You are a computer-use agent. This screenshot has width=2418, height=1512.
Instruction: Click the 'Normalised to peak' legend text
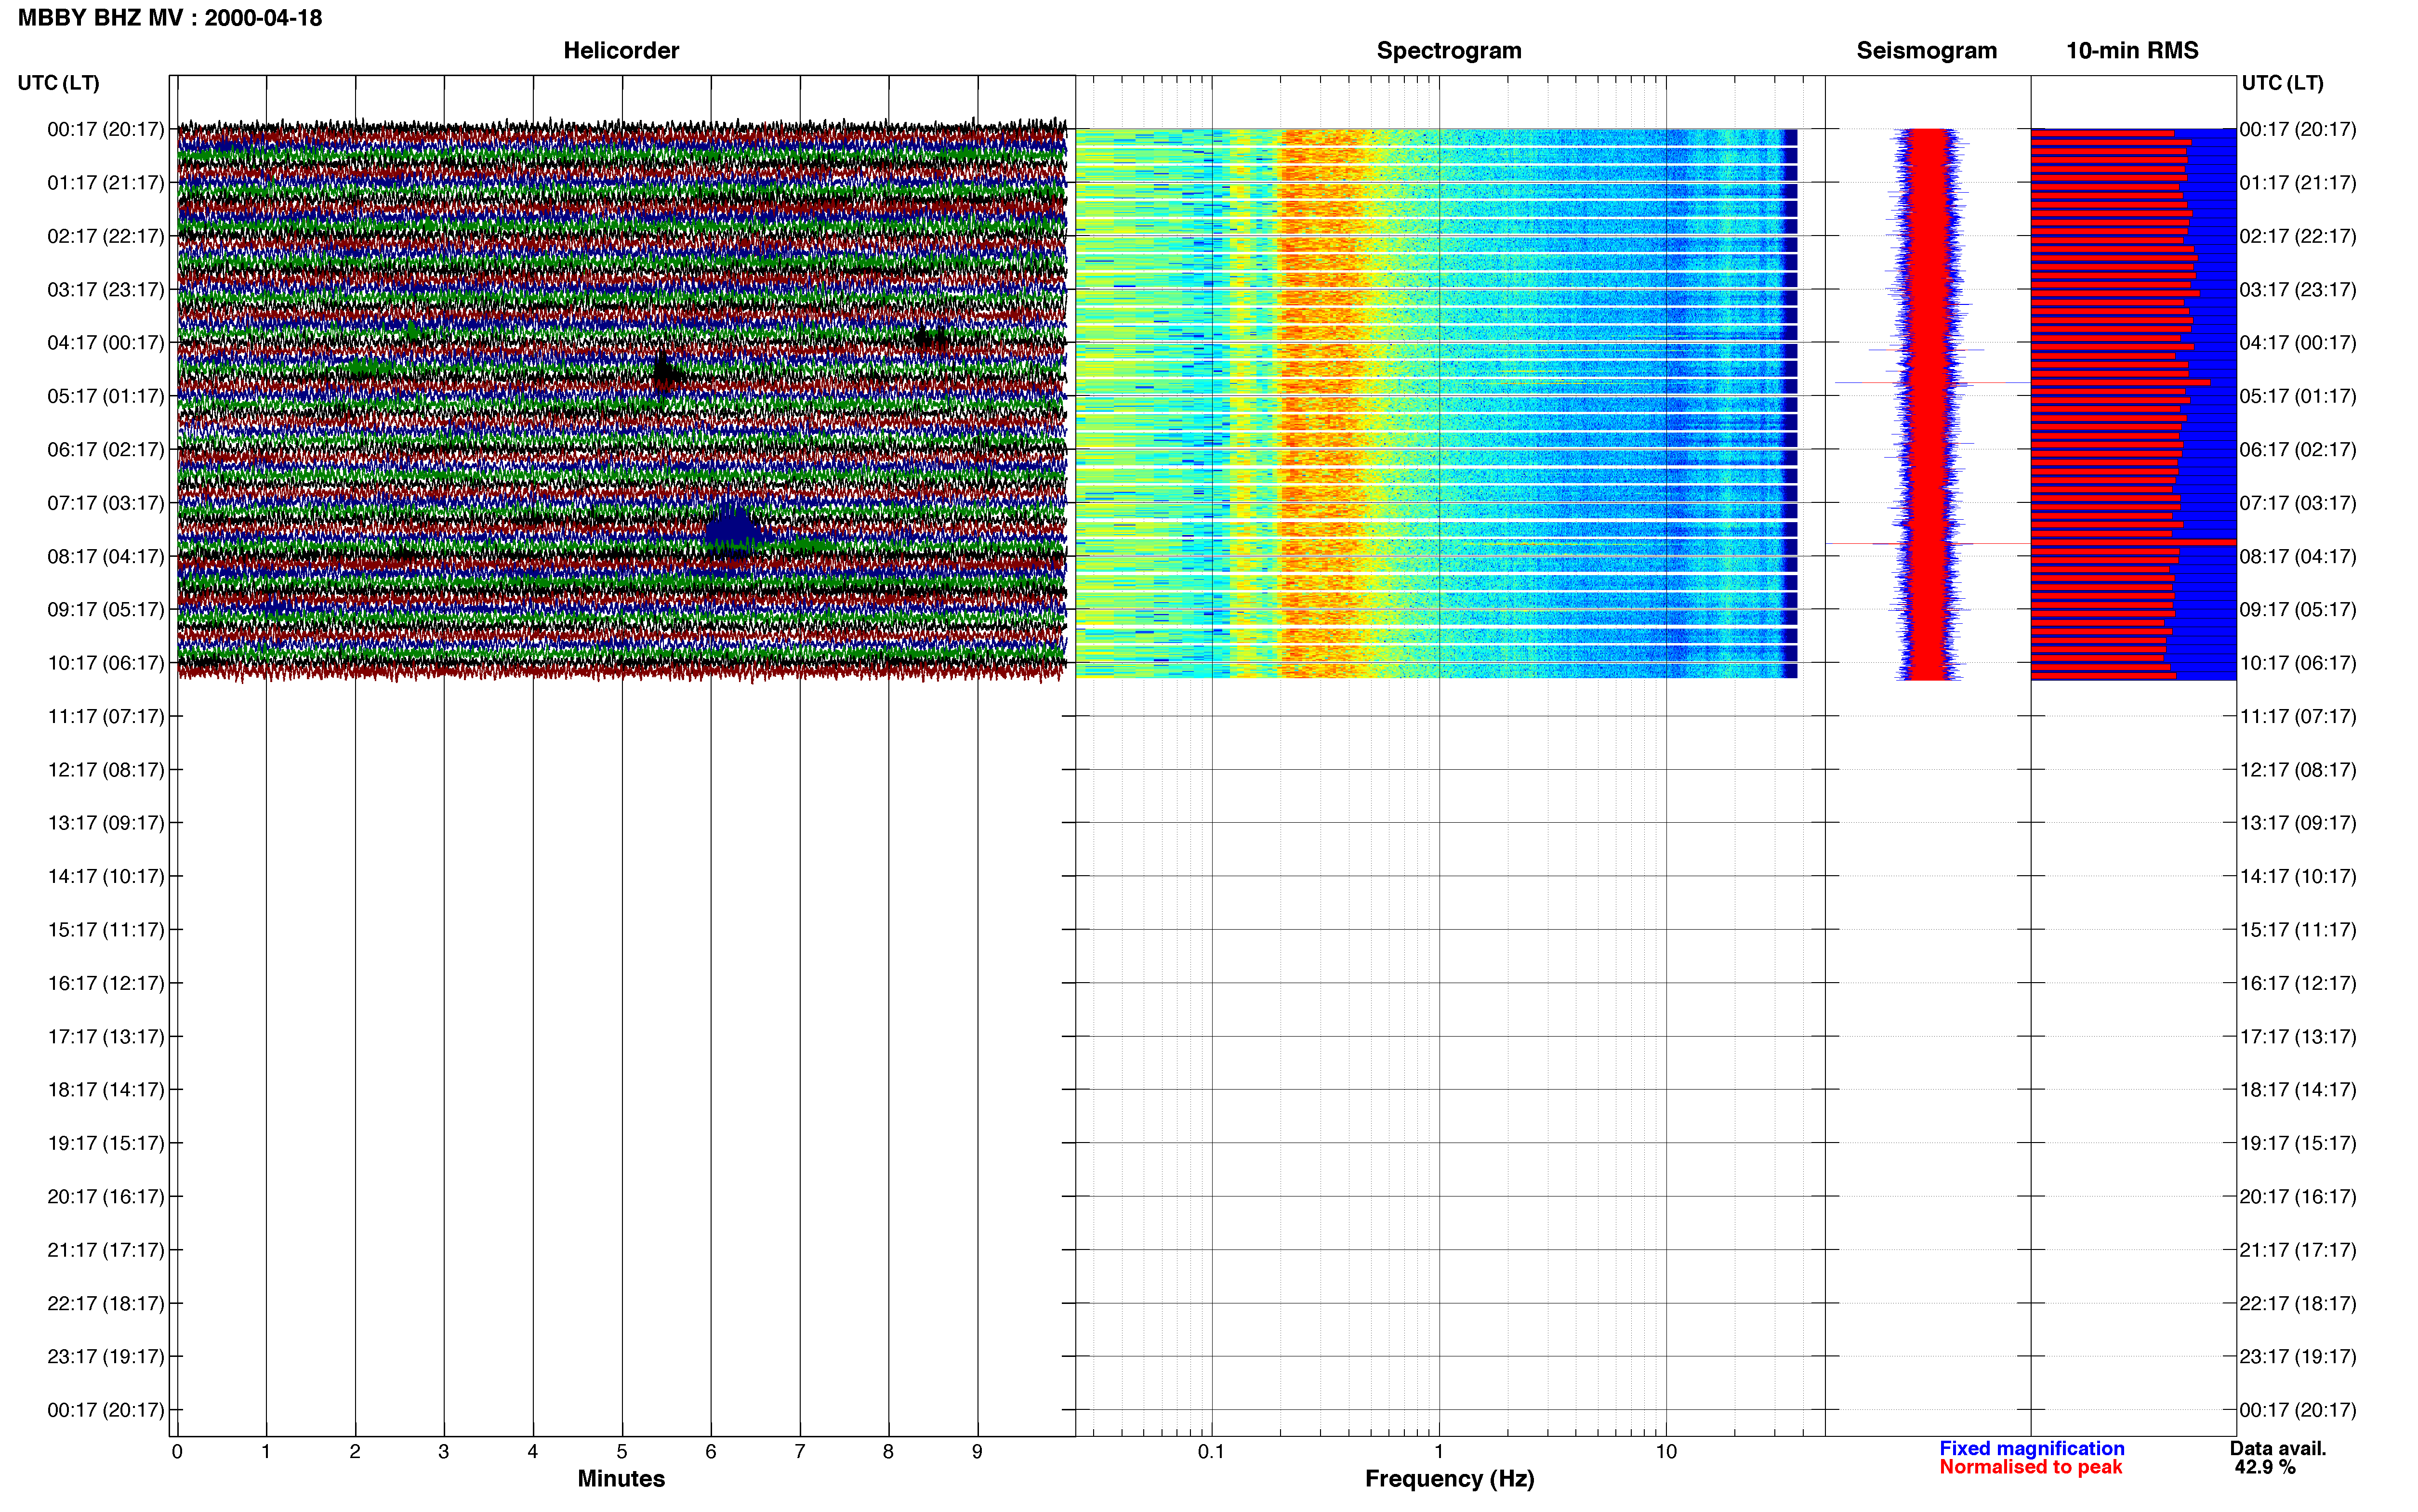(x=2030, y=1468)
